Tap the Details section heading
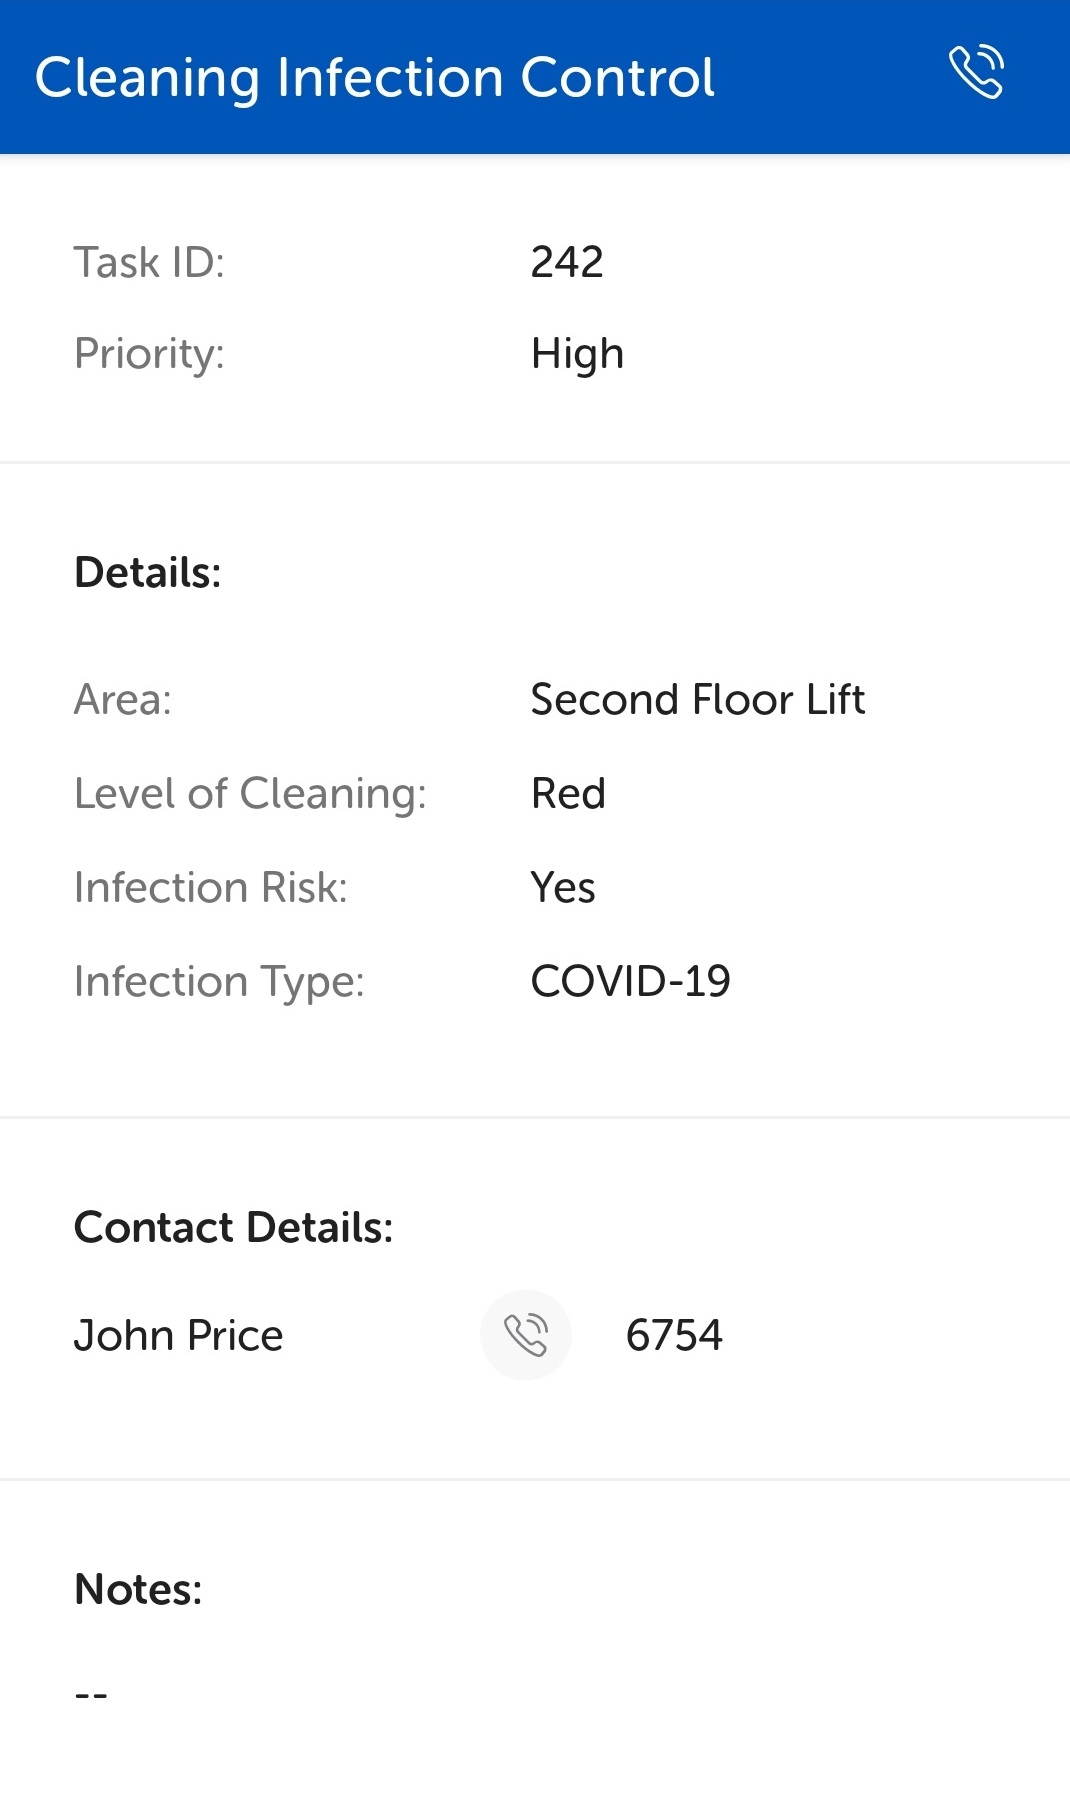The image size is (1070, 1798). [148, 573]
